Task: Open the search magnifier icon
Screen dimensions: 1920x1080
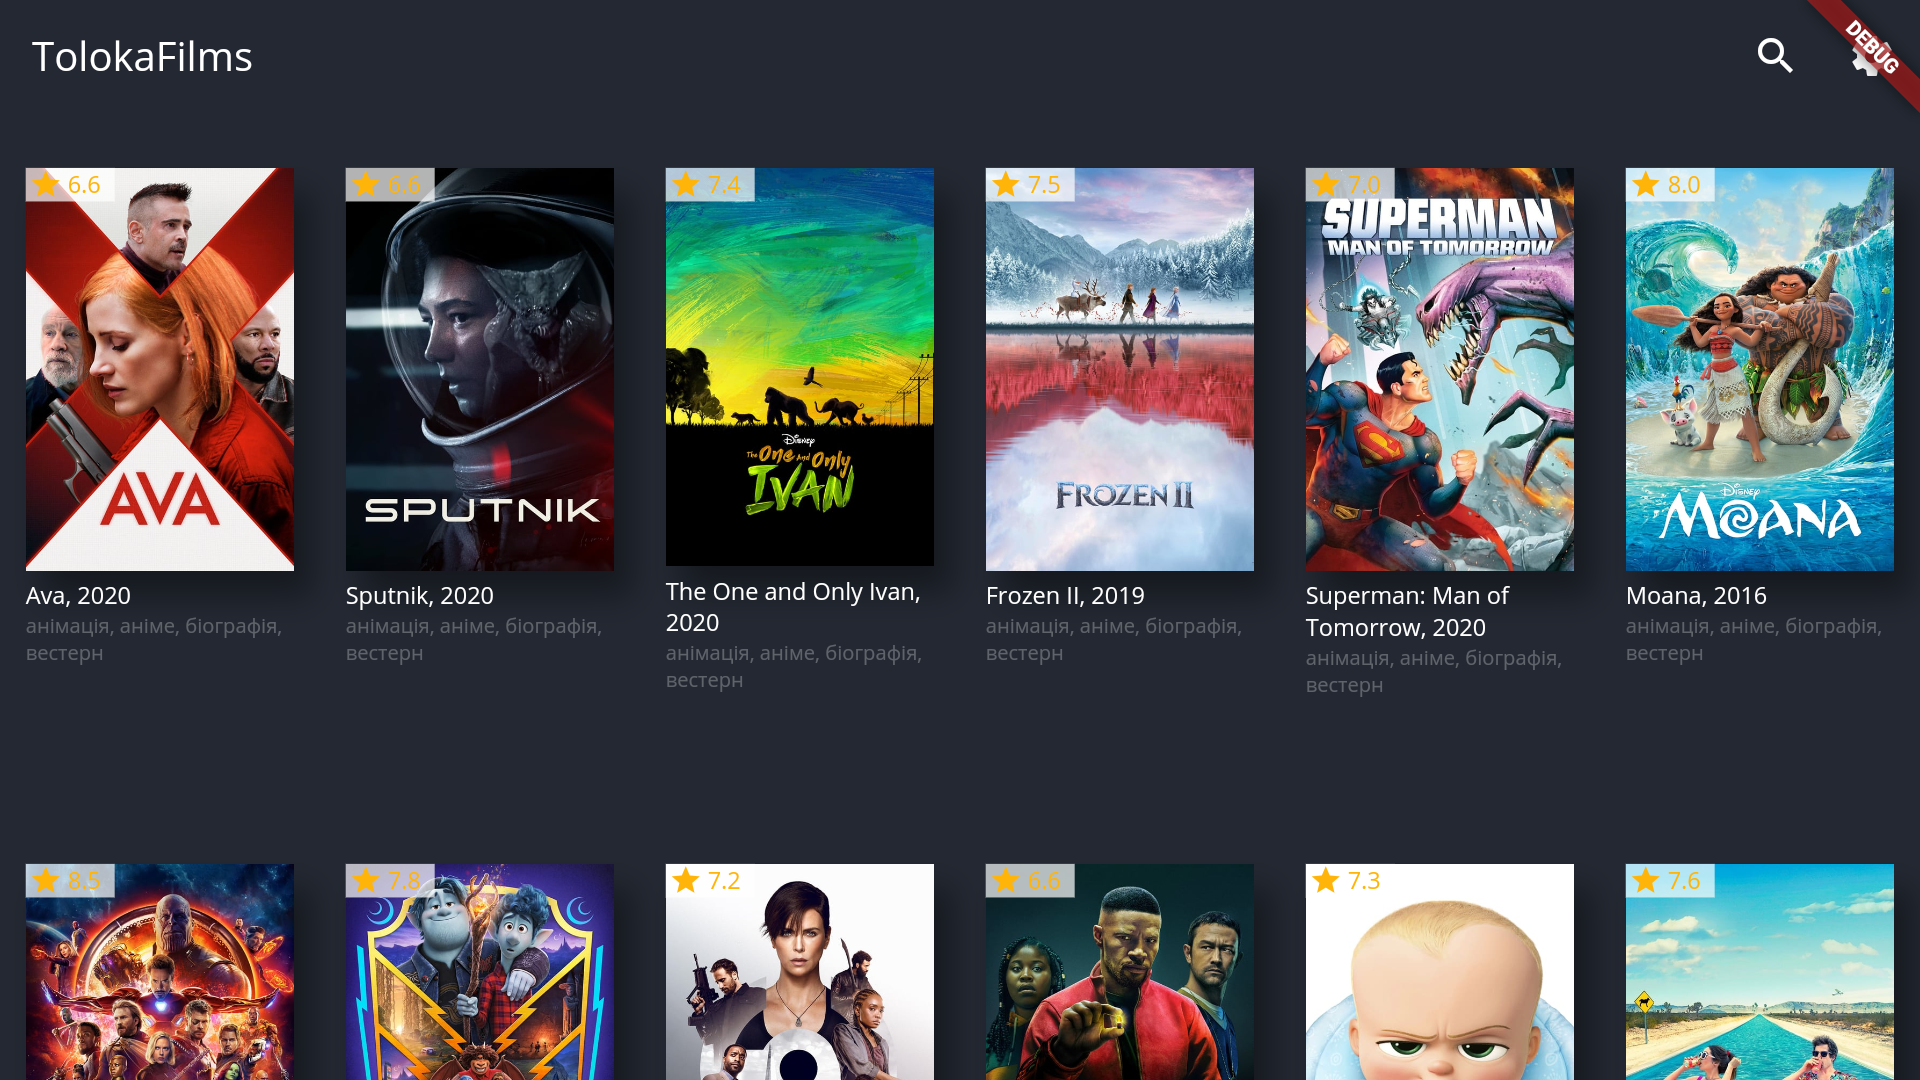Action: pyautogui.click(x=1775, y=56)
